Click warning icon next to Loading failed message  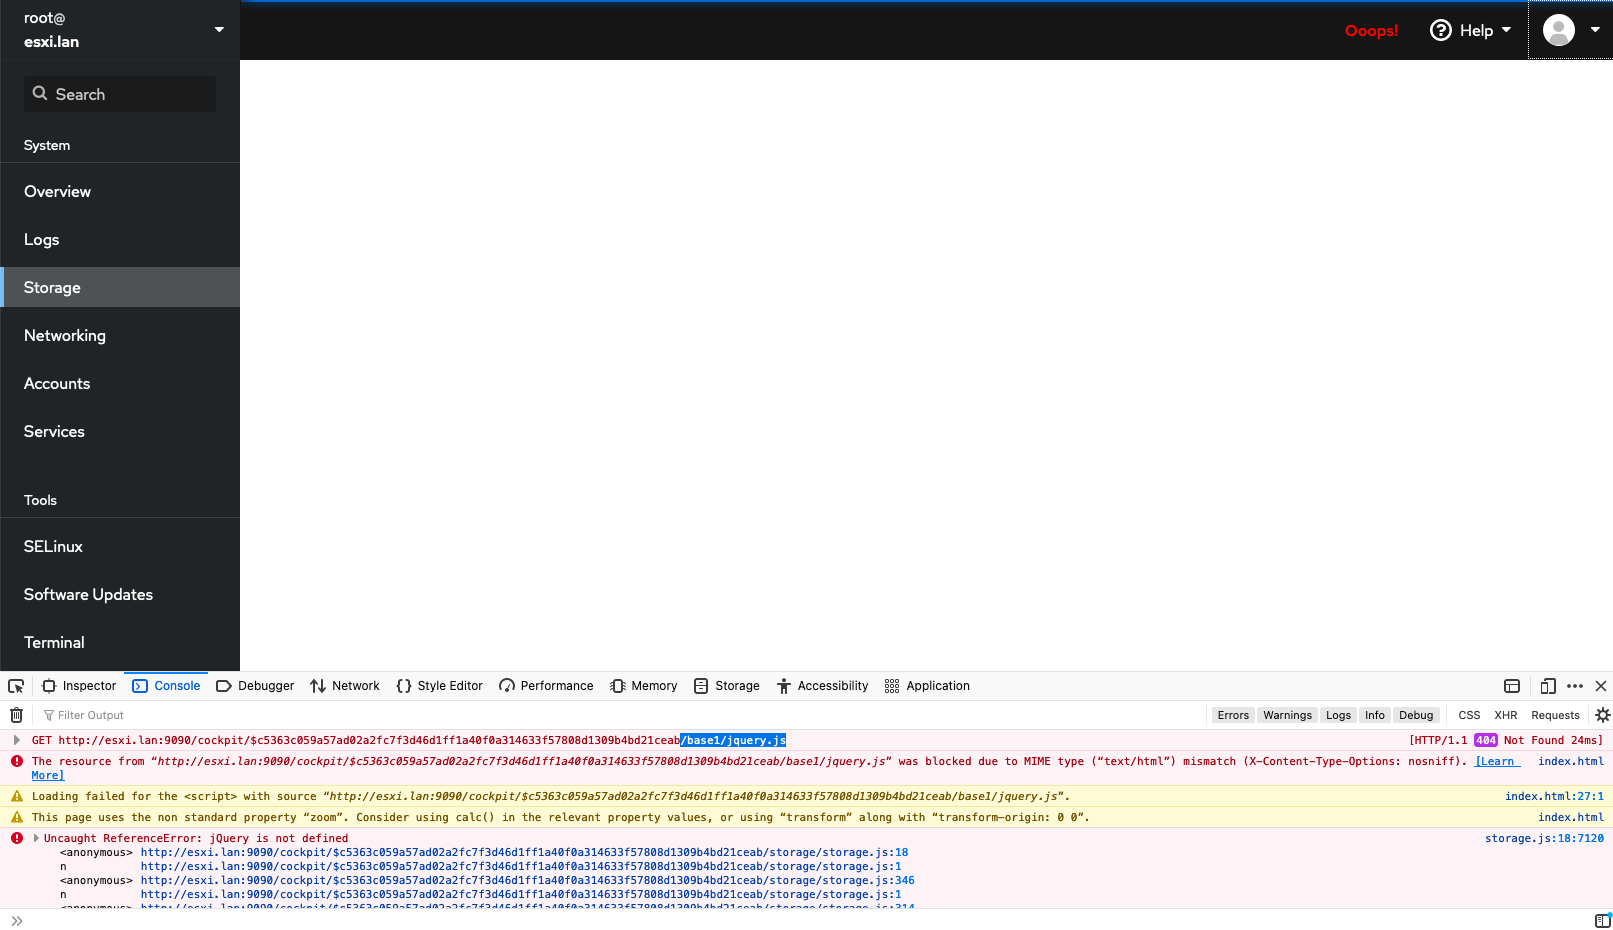pyautogui.click(x=17, y=796)
